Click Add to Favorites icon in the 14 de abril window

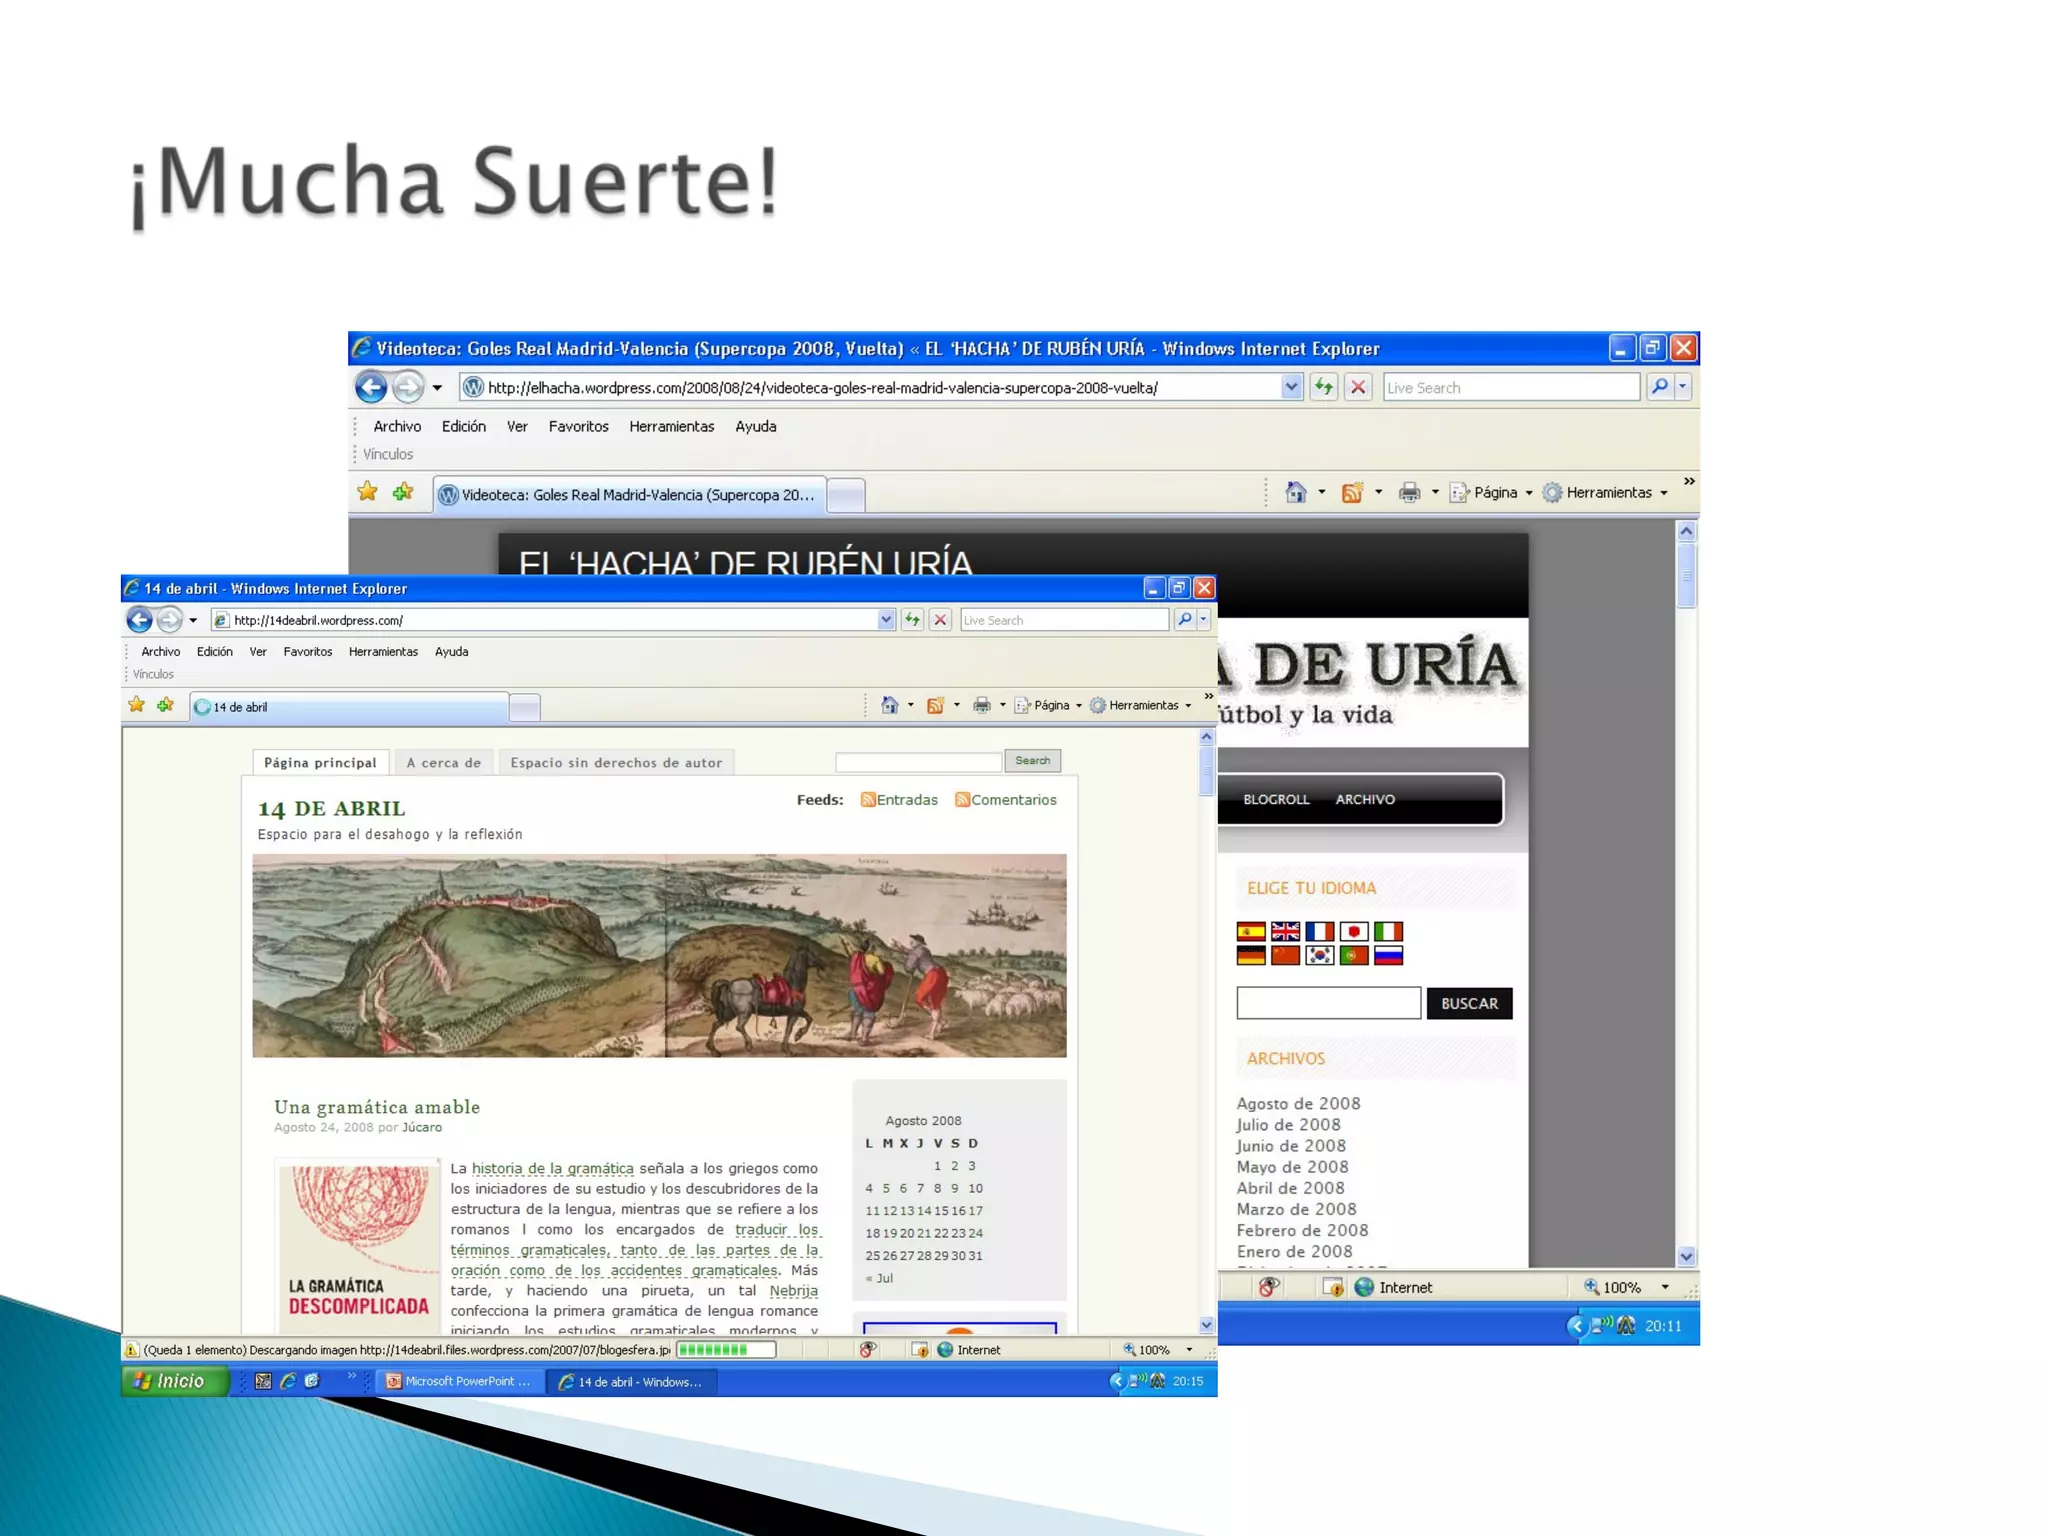tap(166, 705)
